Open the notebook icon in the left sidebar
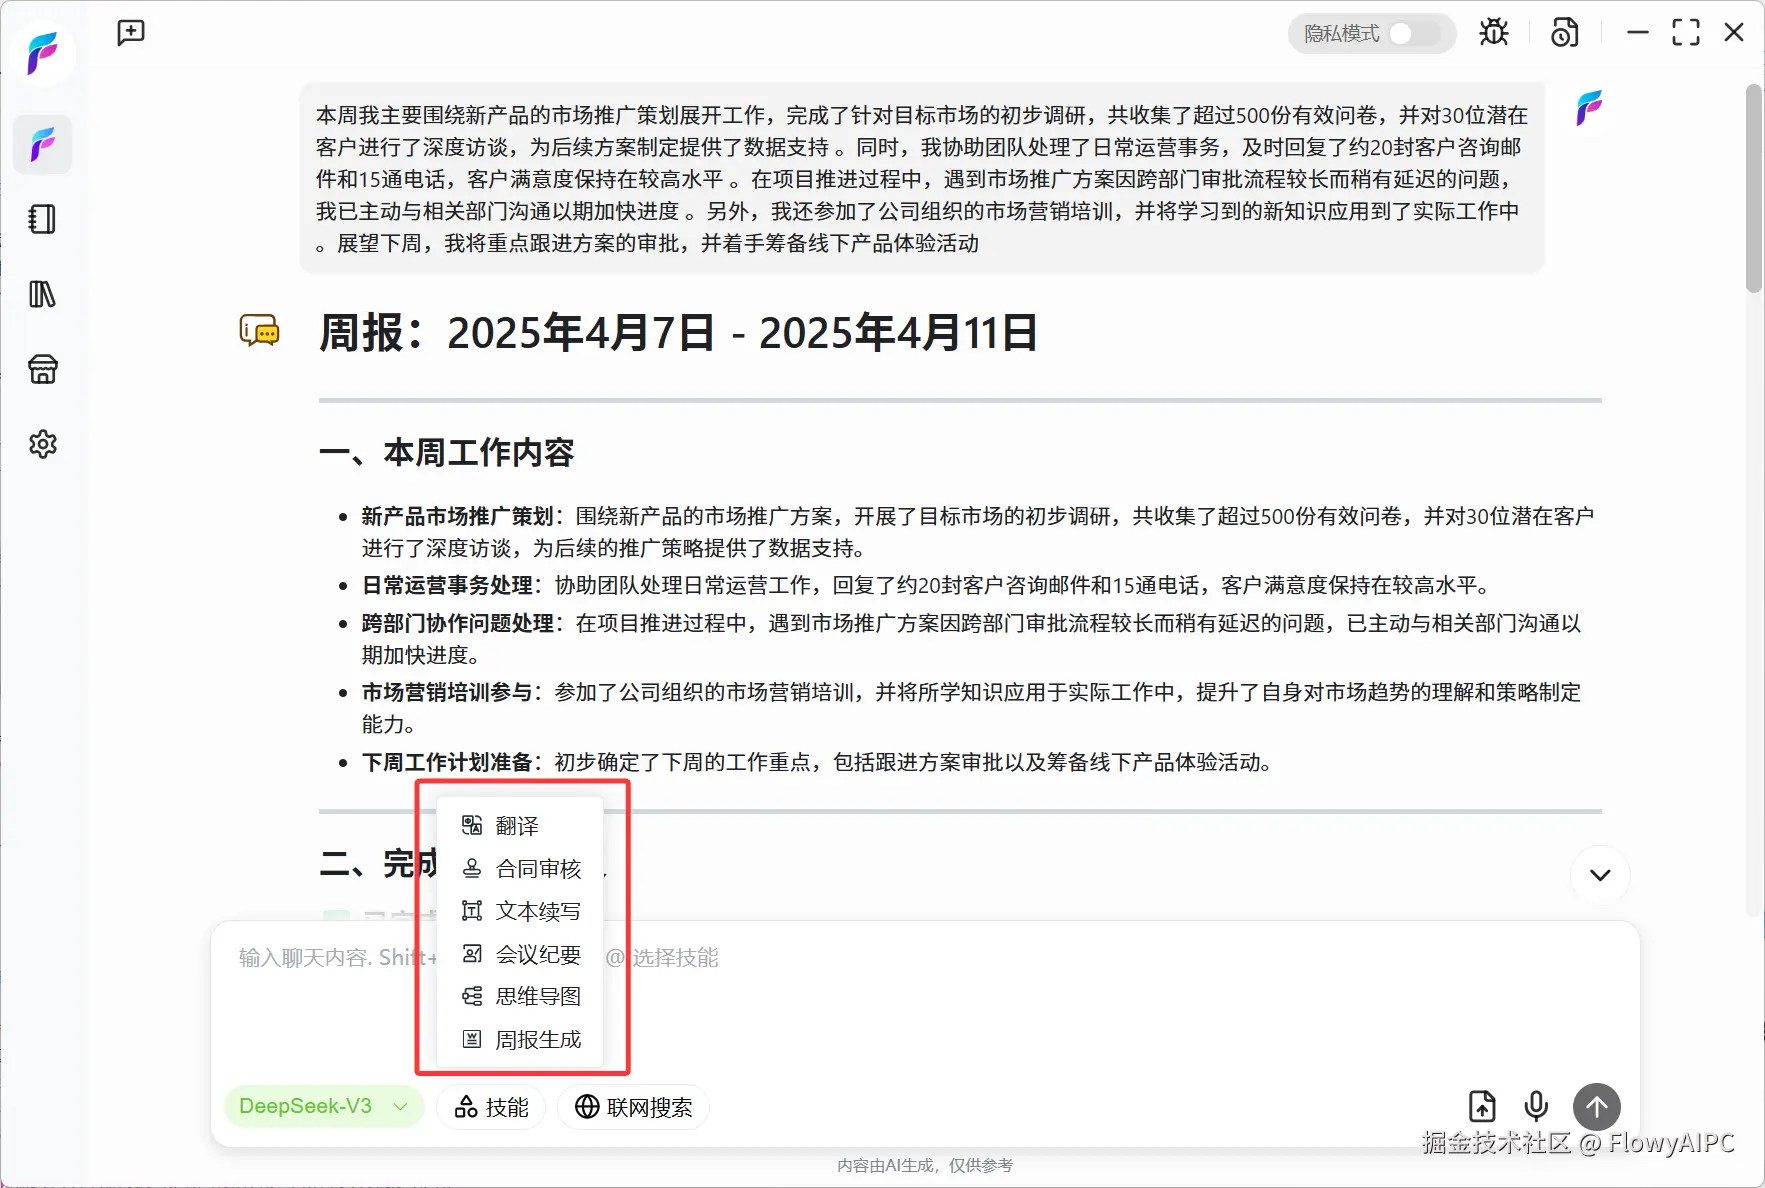 (42, 219)
